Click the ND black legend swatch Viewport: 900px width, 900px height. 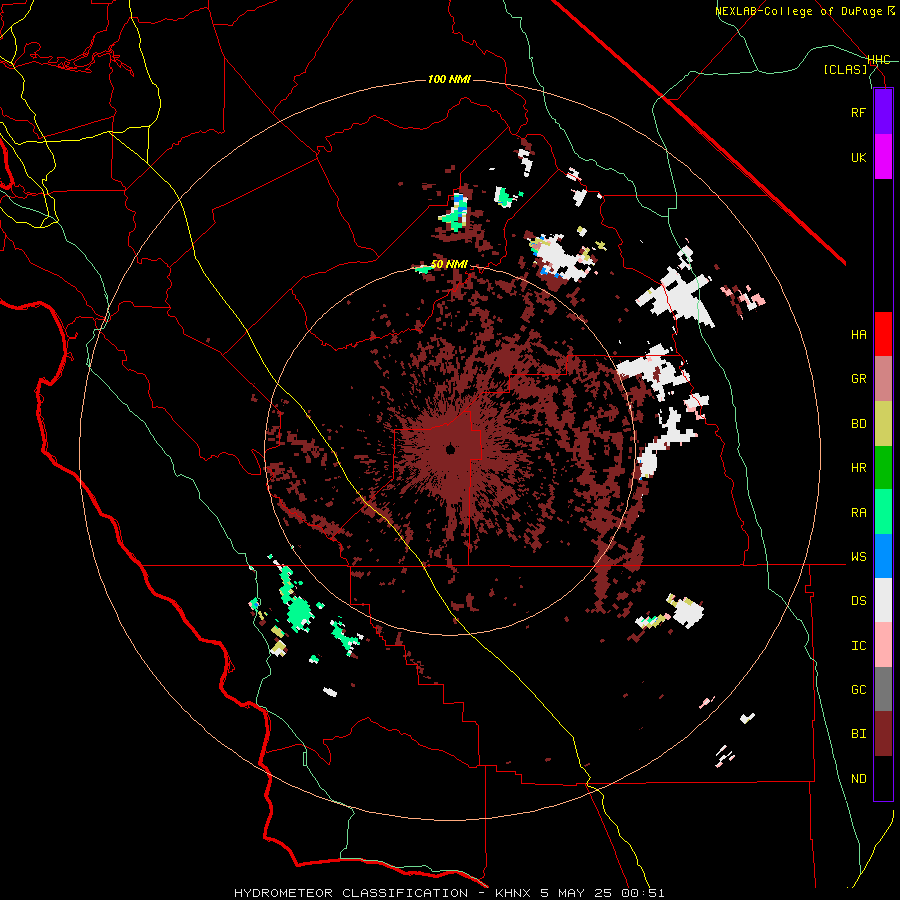click(x=883, y=778)
